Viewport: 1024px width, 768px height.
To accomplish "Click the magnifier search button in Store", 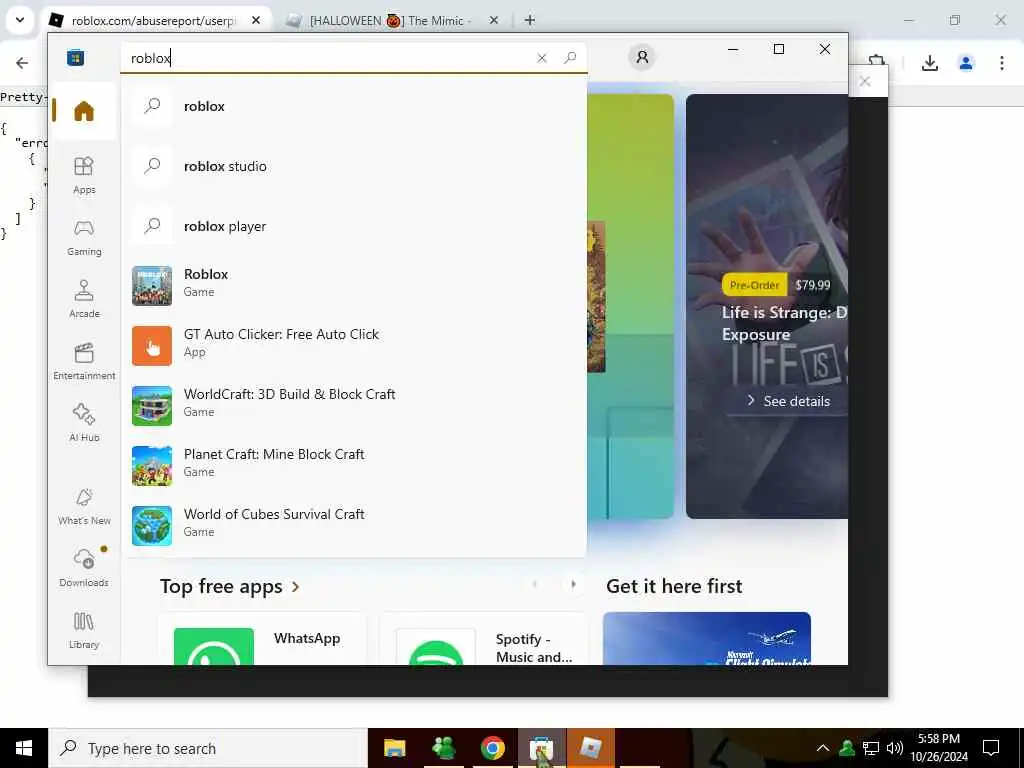I will 570,58.
